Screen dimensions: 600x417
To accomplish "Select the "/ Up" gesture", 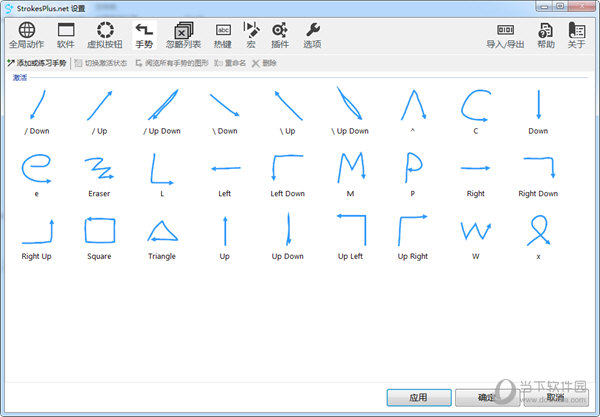I will pyautogui.click(x=99, y=111).
